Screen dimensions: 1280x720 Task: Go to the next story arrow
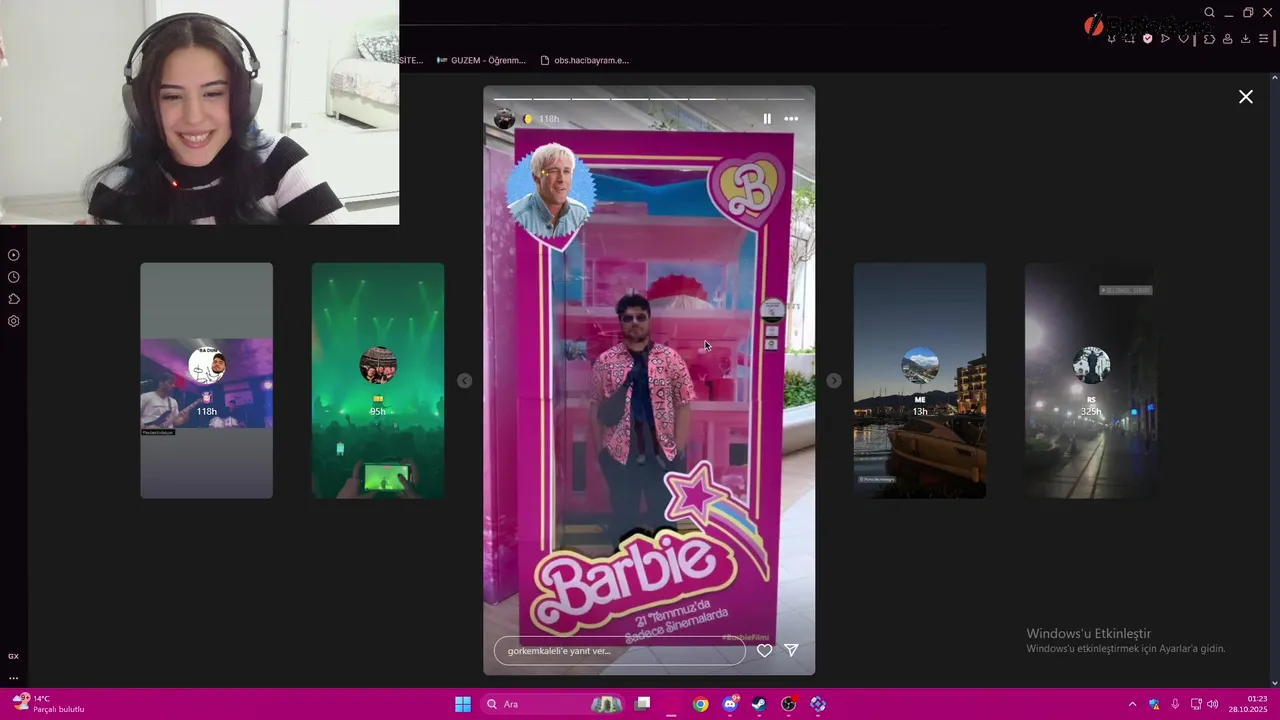click(x=834, y=381)
